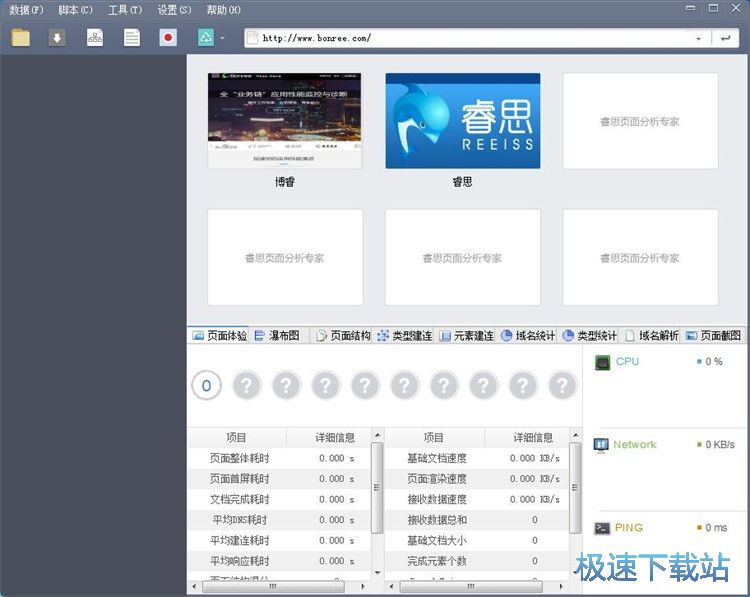Viewport: 750px width, 597px height.
Task: Open the 工具(T) menu
Action: click(x=125, y=10)
